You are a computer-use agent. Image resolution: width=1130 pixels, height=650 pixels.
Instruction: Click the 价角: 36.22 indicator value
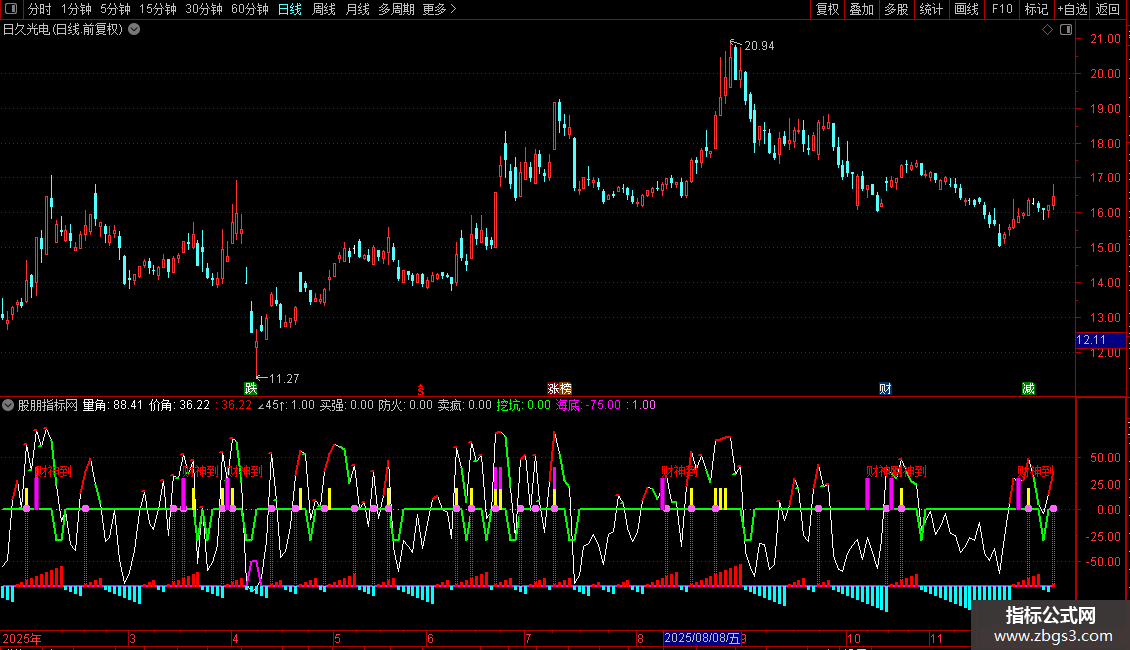point(179,405)
